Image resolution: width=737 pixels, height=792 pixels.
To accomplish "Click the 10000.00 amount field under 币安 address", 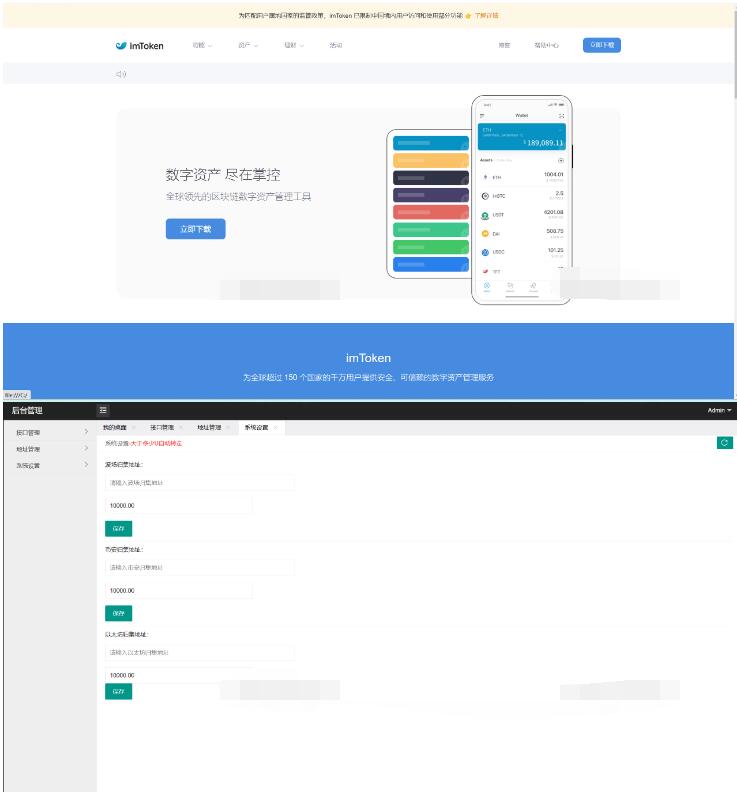I will tap(178, 590).
